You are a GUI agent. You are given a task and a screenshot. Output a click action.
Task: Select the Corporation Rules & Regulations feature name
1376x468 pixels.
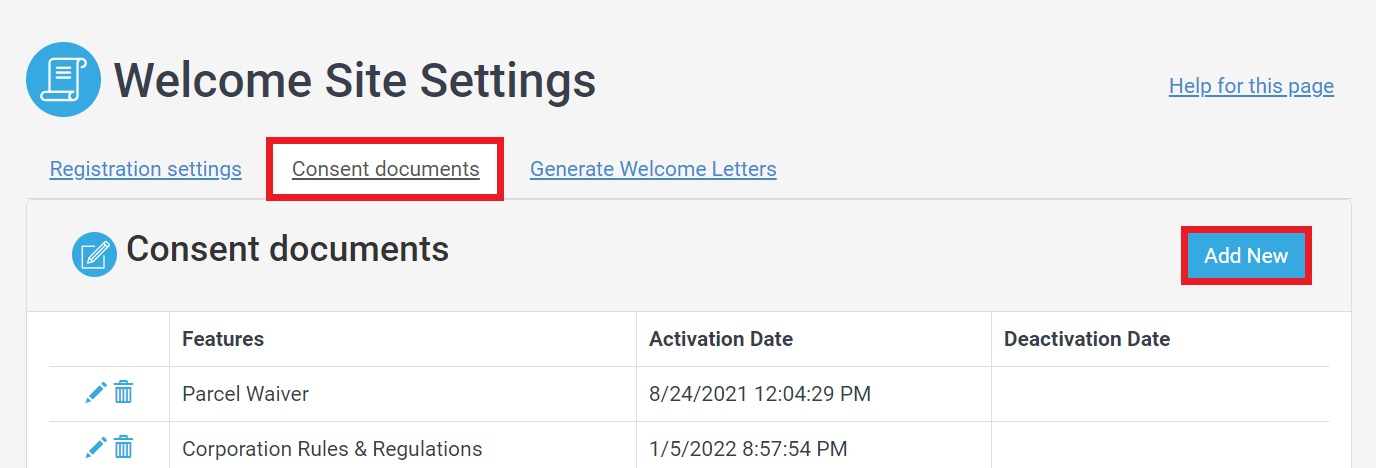click(x=332, y=449)
